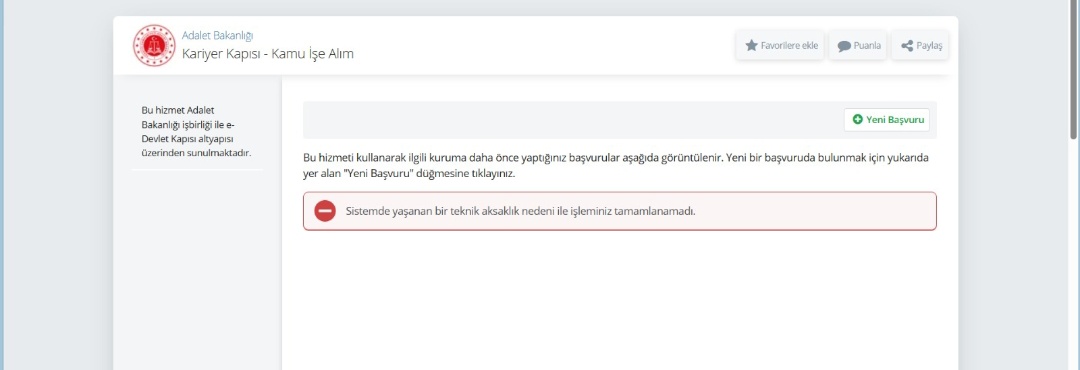
Task: Click the green plus icon in Yeni Başvuru
Action: 858,120
